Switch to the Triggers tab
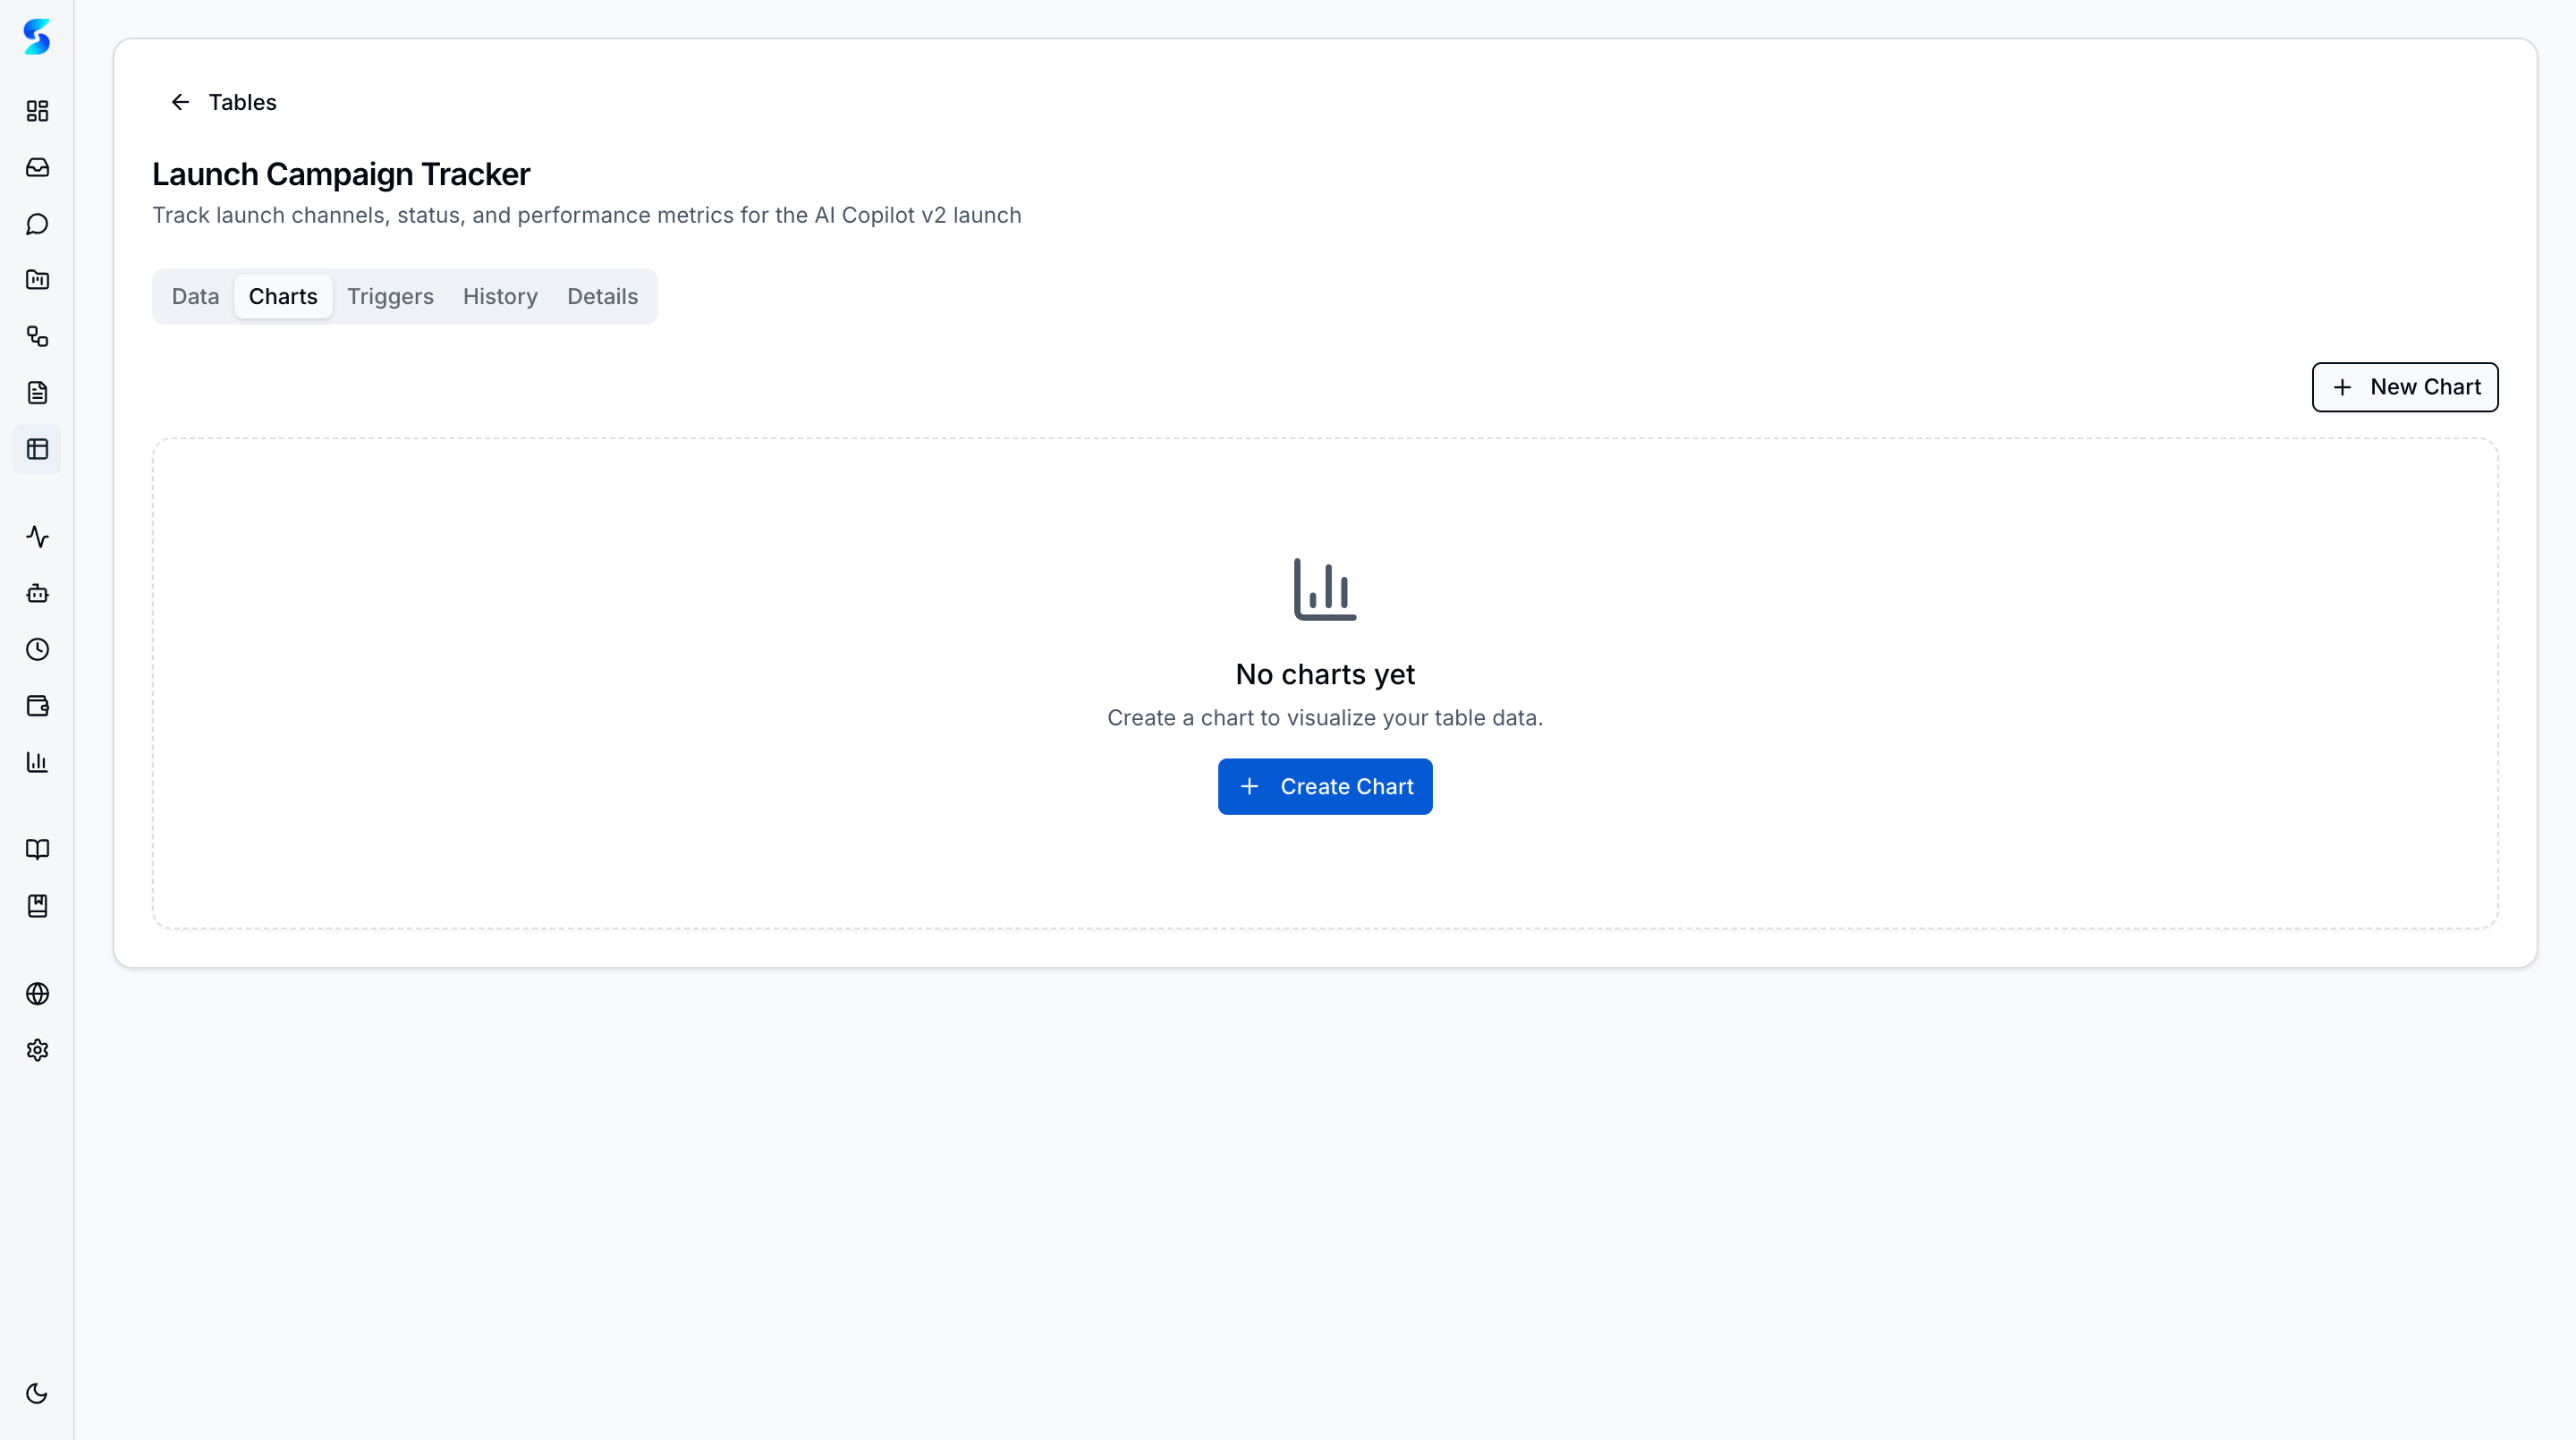The height and width of the screenshot is (1440, 2576). 390,297
